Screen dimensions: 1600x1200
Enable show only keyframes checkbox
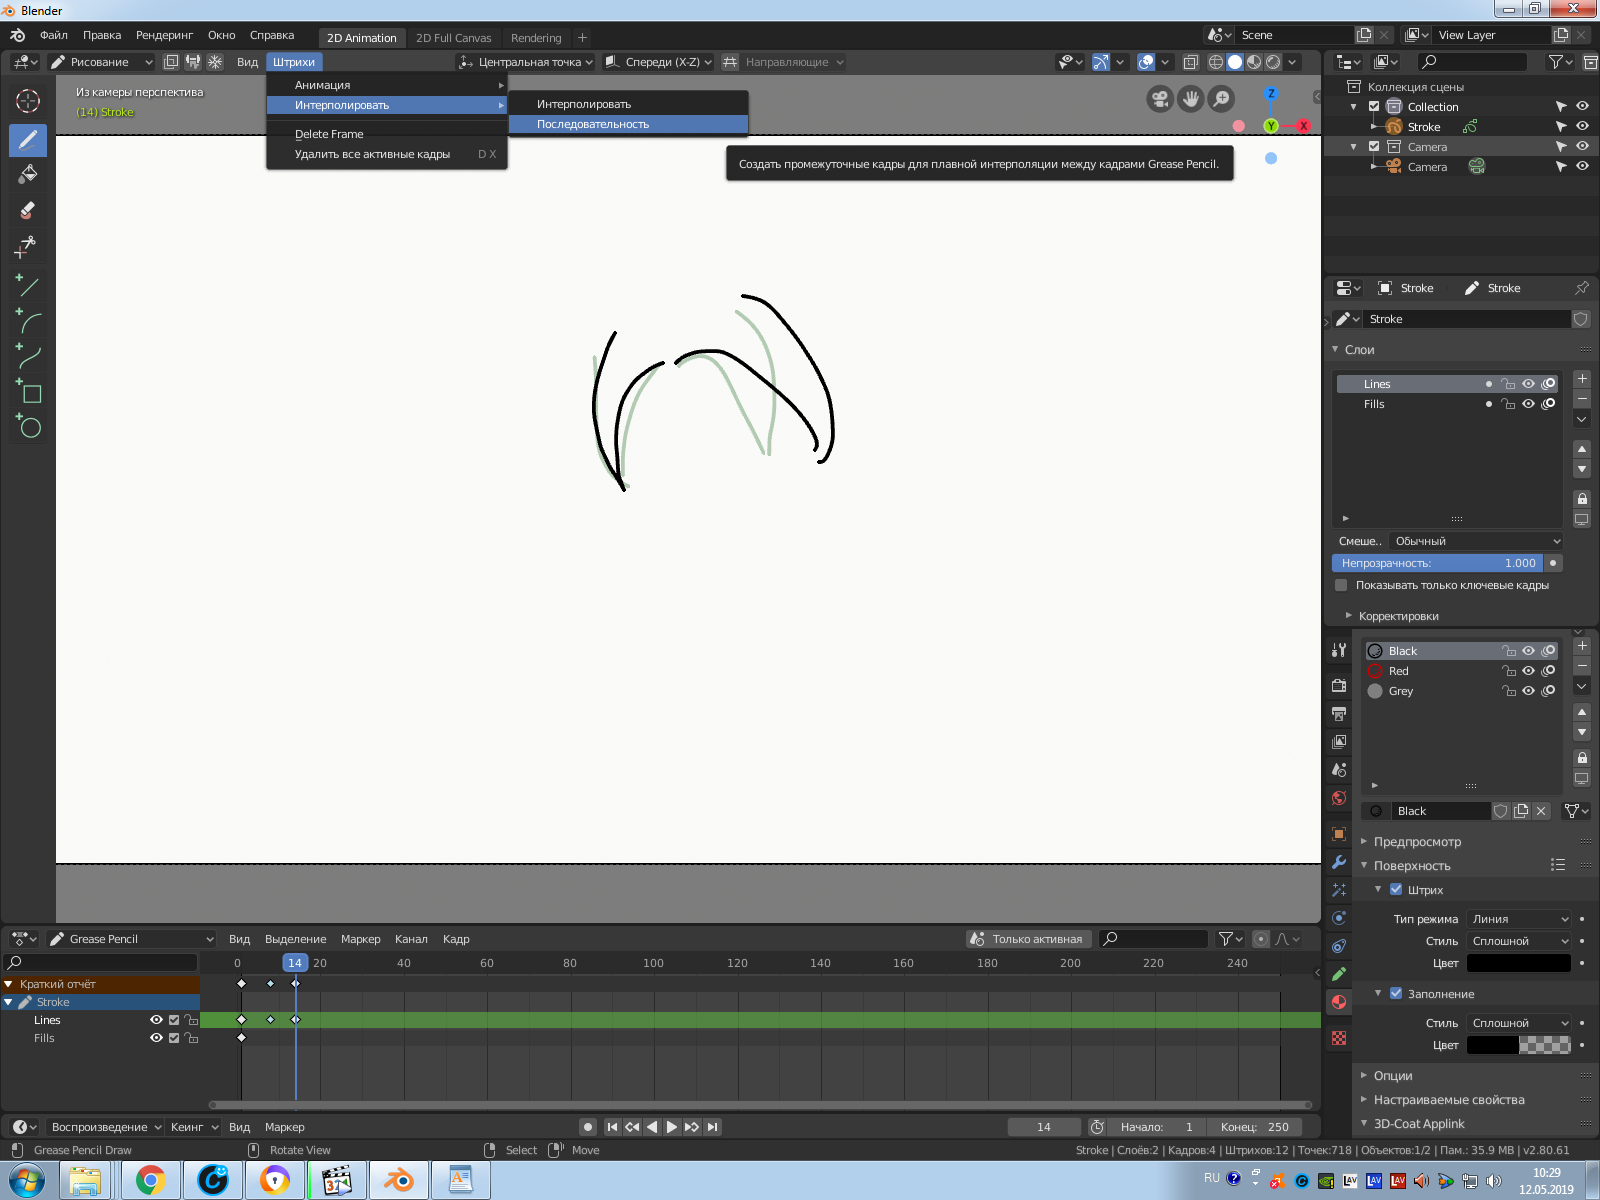point(1341,585)
